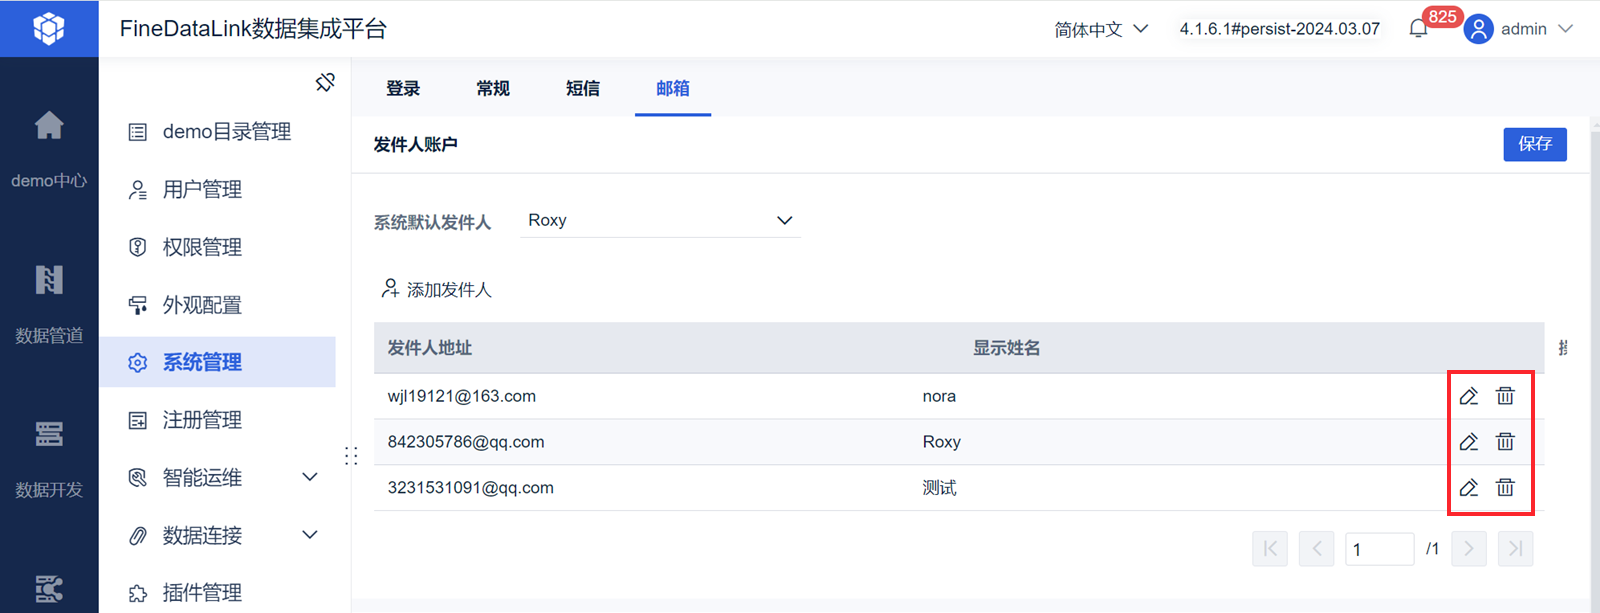The width and height of the screenshot is (1600, 613).
Task: Click the 保存 button
Action: pos(1534,144)
